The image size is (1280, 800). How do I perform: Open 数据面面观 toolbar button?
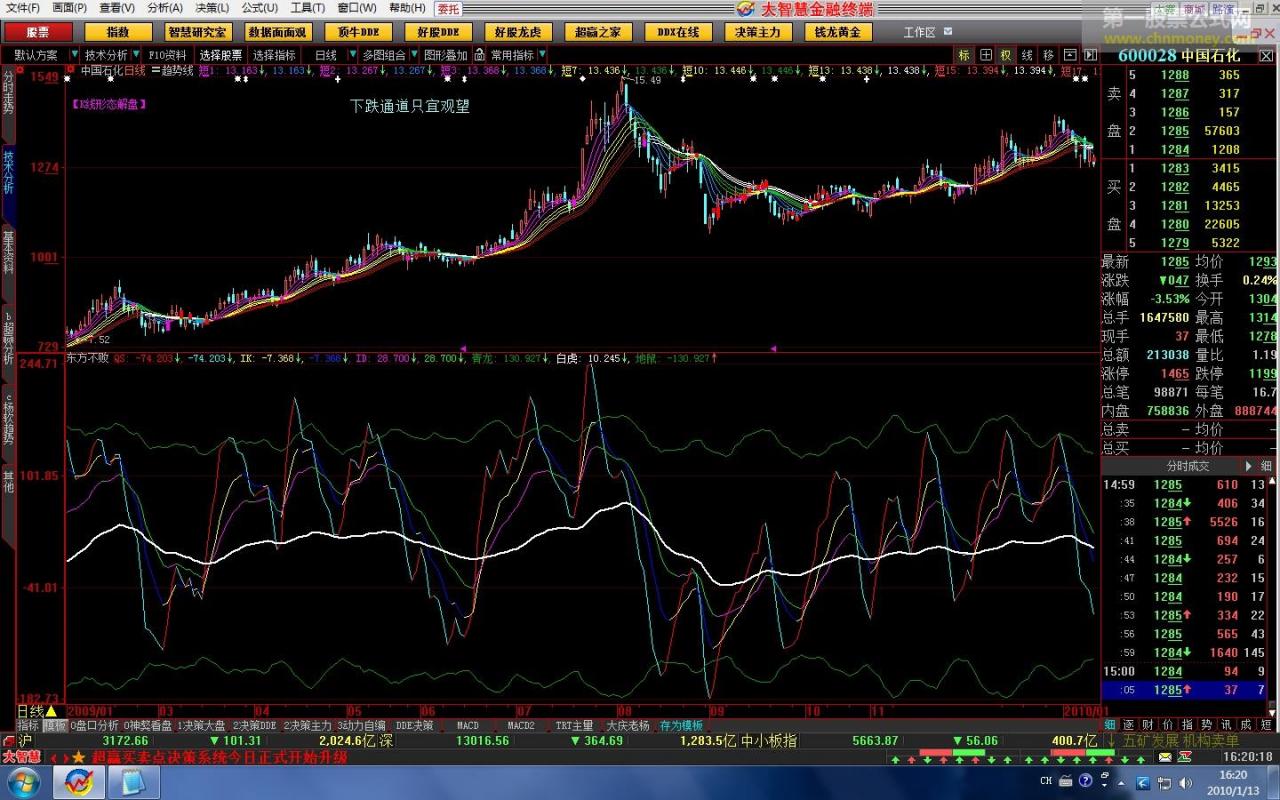point(278,32)
